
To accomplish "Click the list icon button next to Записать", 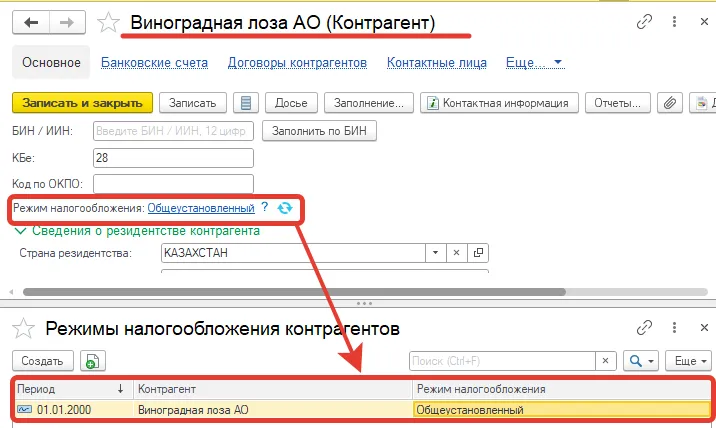I will tap(246, 103).
